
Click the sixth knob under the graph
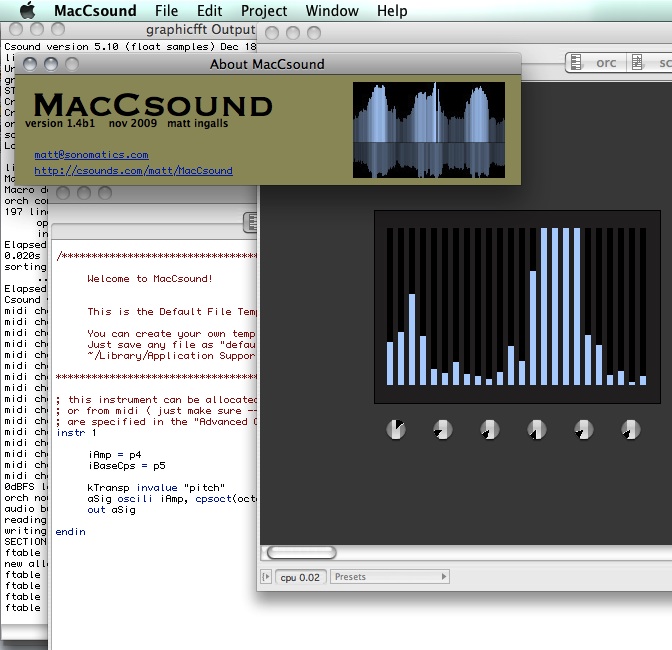coord(631,429)
